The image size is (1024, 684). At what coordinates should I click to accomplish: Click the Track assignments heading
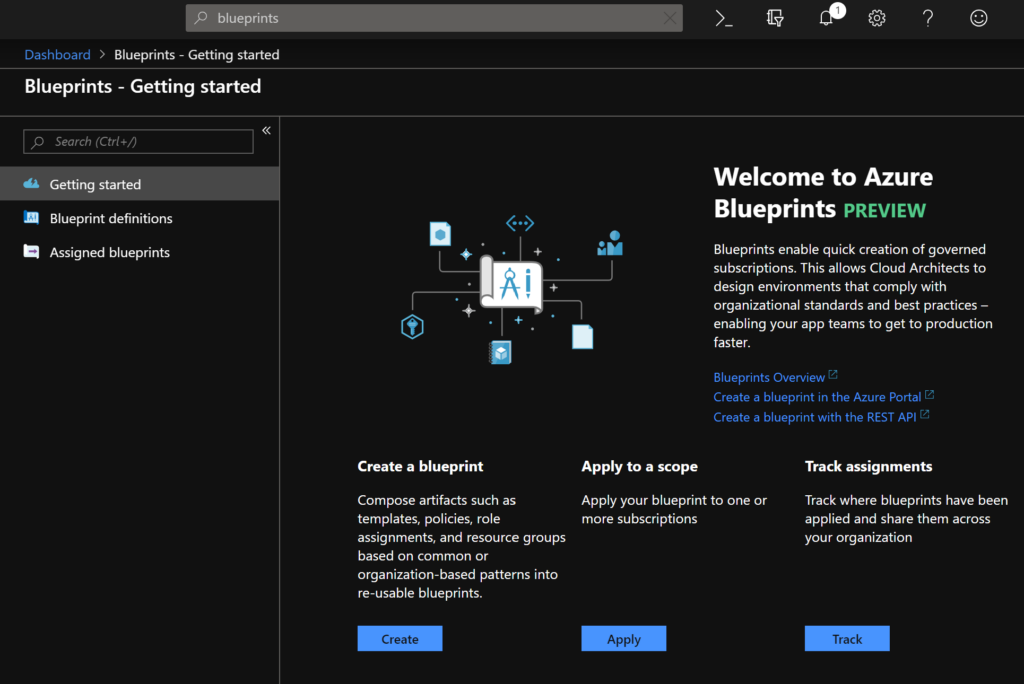pos(868,466)
